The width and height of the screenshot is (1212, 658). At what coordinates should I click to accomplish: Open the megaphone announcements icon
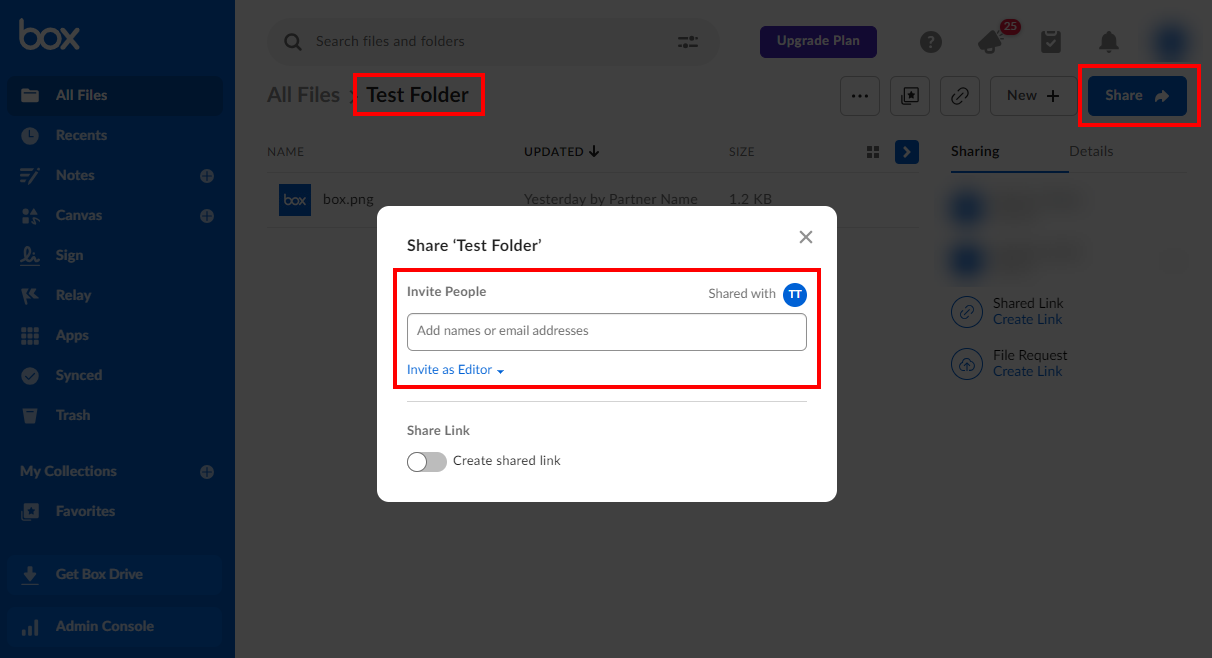991,42
